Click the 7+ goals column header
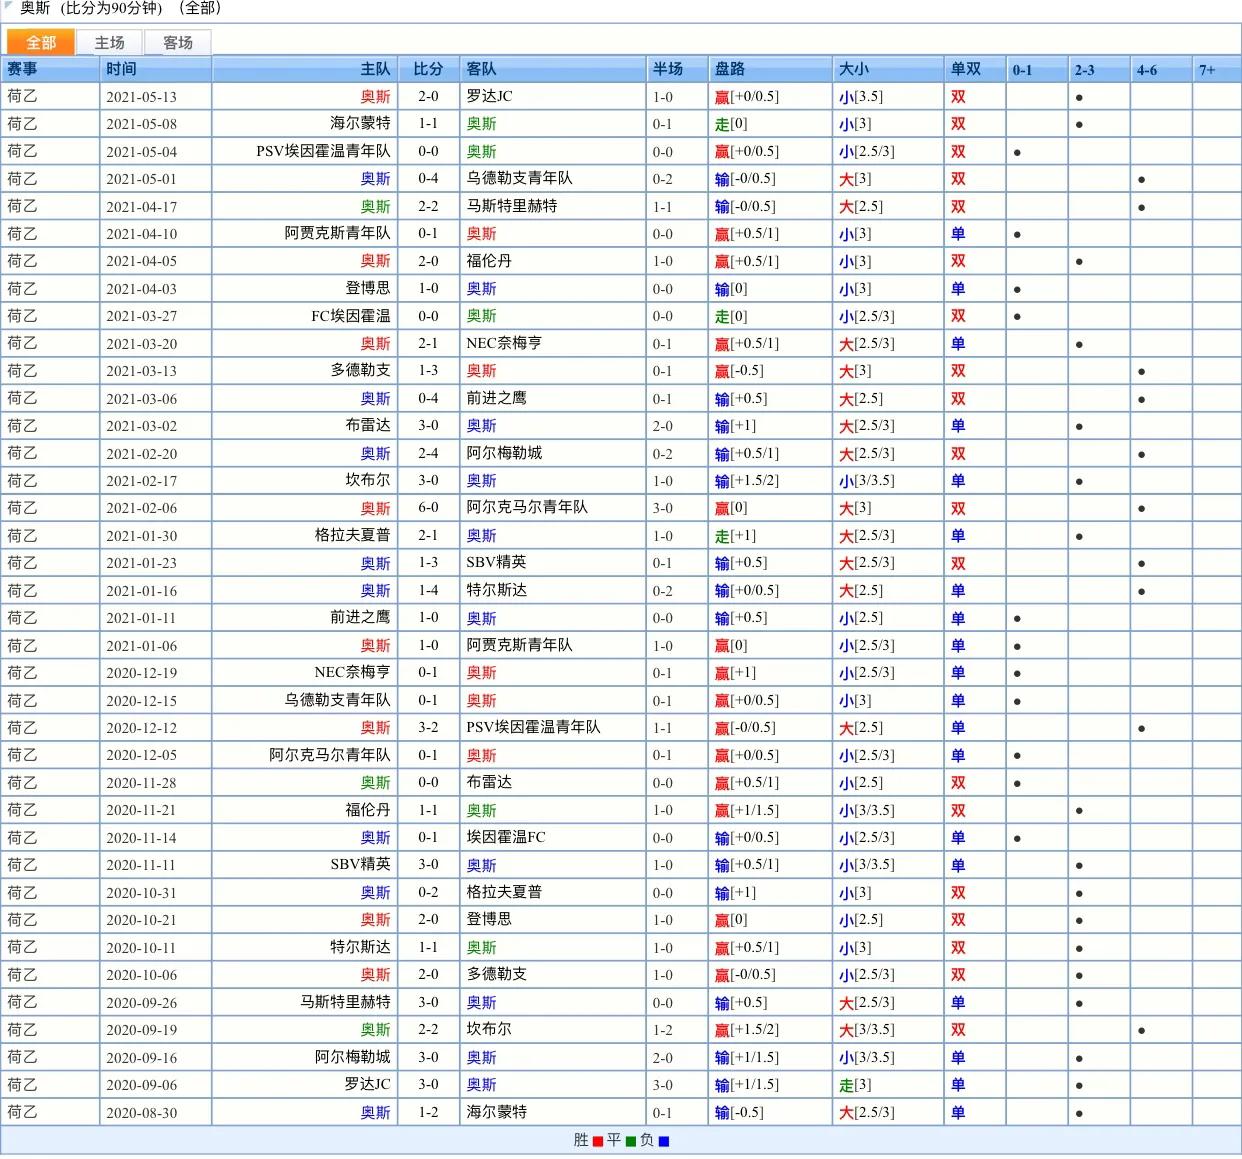Screen dimensions: 1242x1159 click(1207, 70)
